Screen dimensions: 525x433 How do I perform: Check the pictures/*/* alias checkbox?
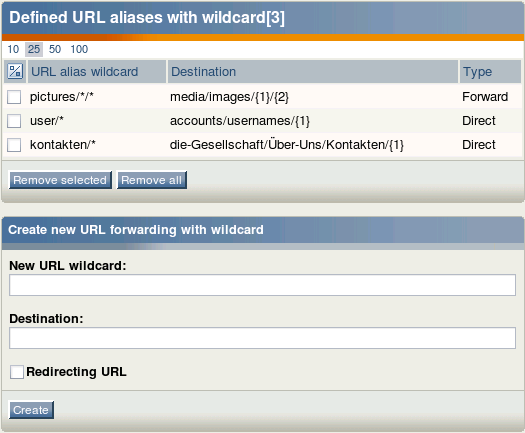(x=14, y=97)
